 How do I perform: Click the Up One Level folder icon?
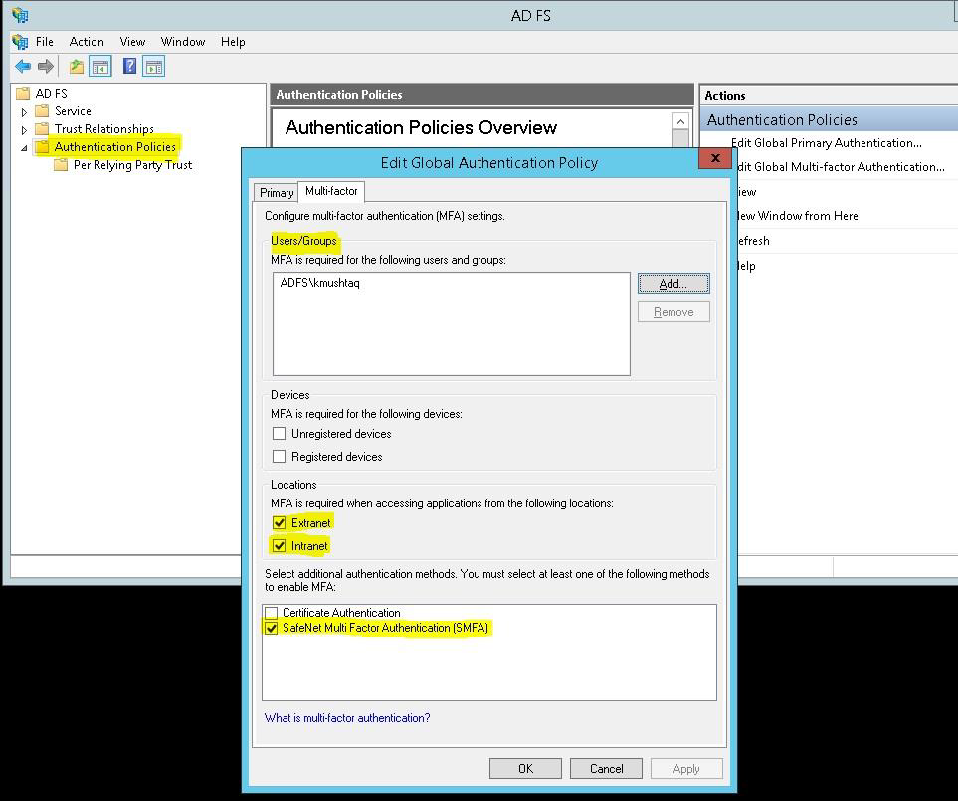(x=77, y=67)
